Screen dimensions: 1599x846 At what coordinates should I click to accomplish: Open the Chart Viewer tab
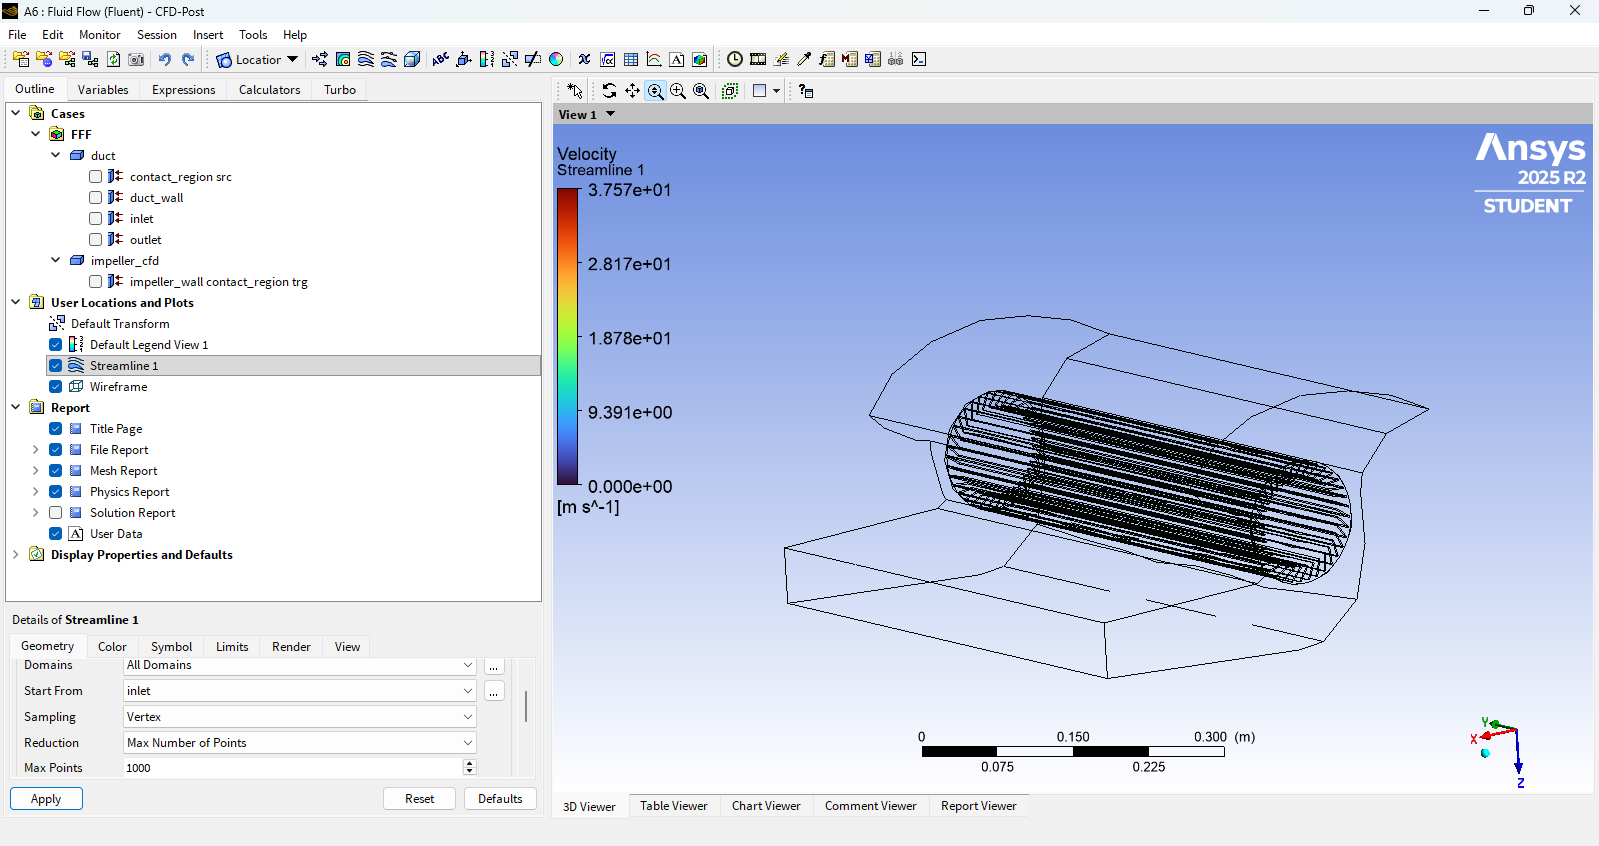[766, 806]
